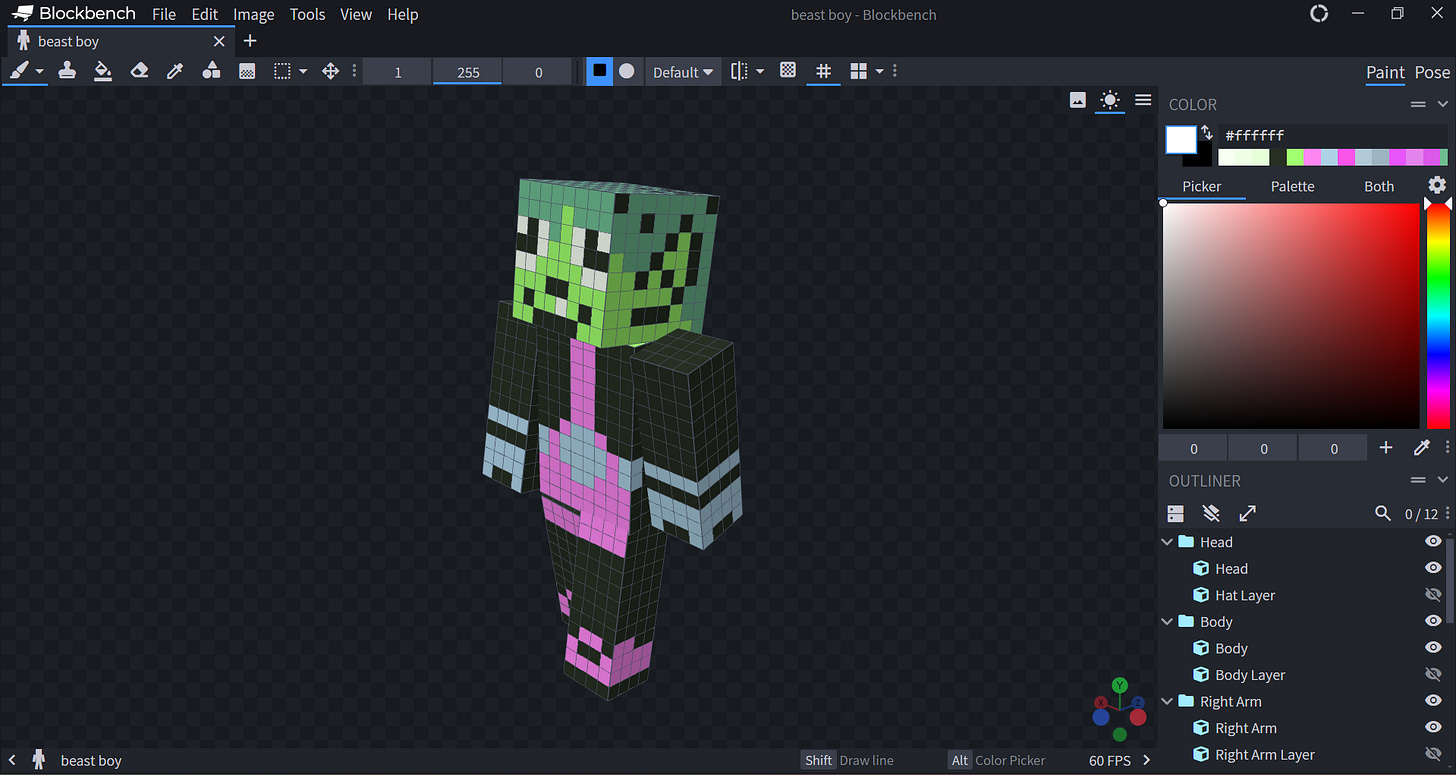Adjust the rainbow hue slider
The width and height of the screenshot is (1456, 775).
tap(1437, 316)
